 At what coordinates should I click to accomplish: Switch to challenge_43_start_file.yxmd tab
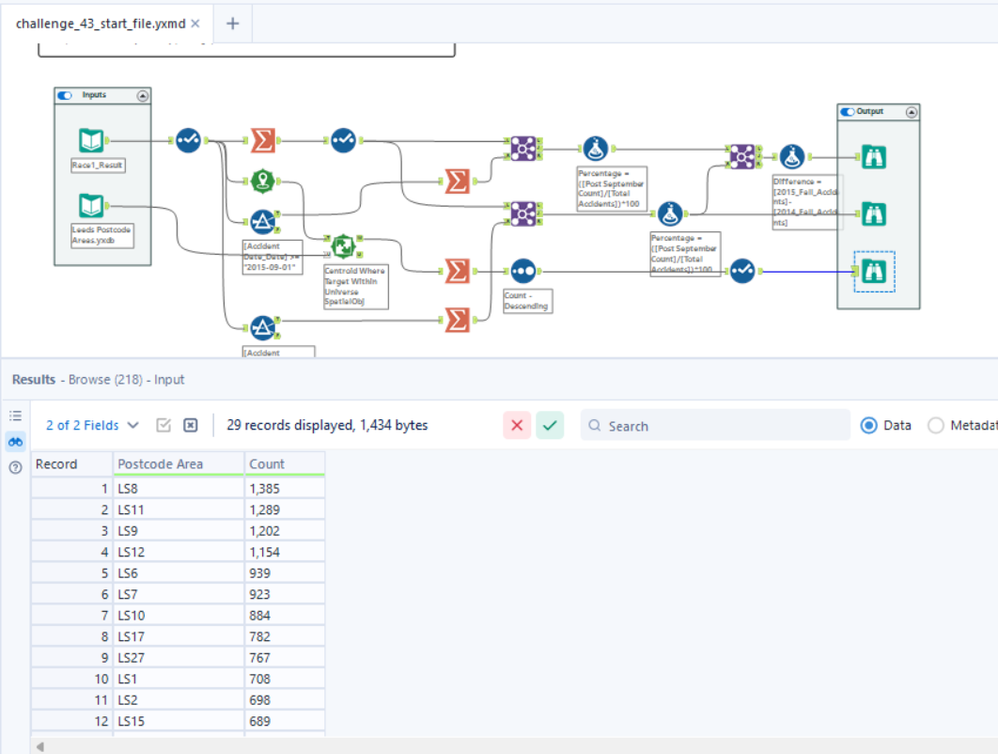click(x=101, y=24)
